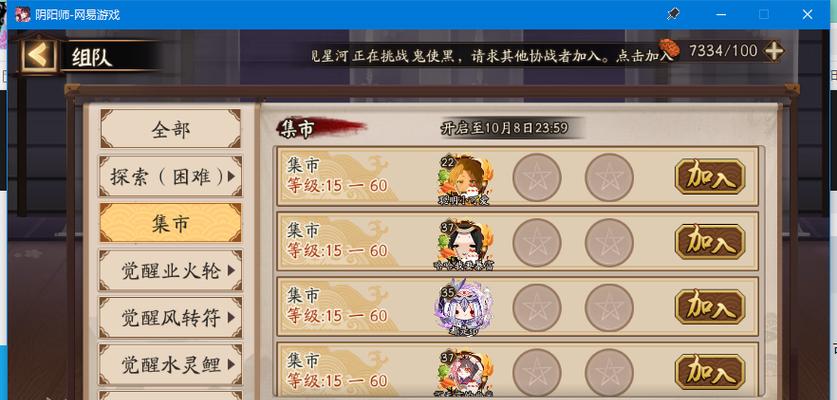Open the level 37 leader avatar in second row
Viewport: 837px width, 400px height.
click(465, 244)
